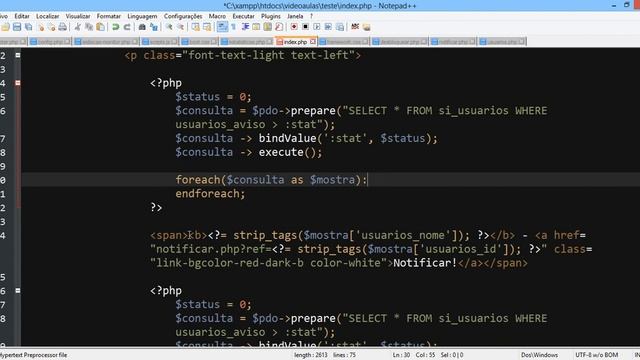Switch to the config.php tab
Image resolution: width=640 pixels, height=360 pixels.
[x=50, y=42]
